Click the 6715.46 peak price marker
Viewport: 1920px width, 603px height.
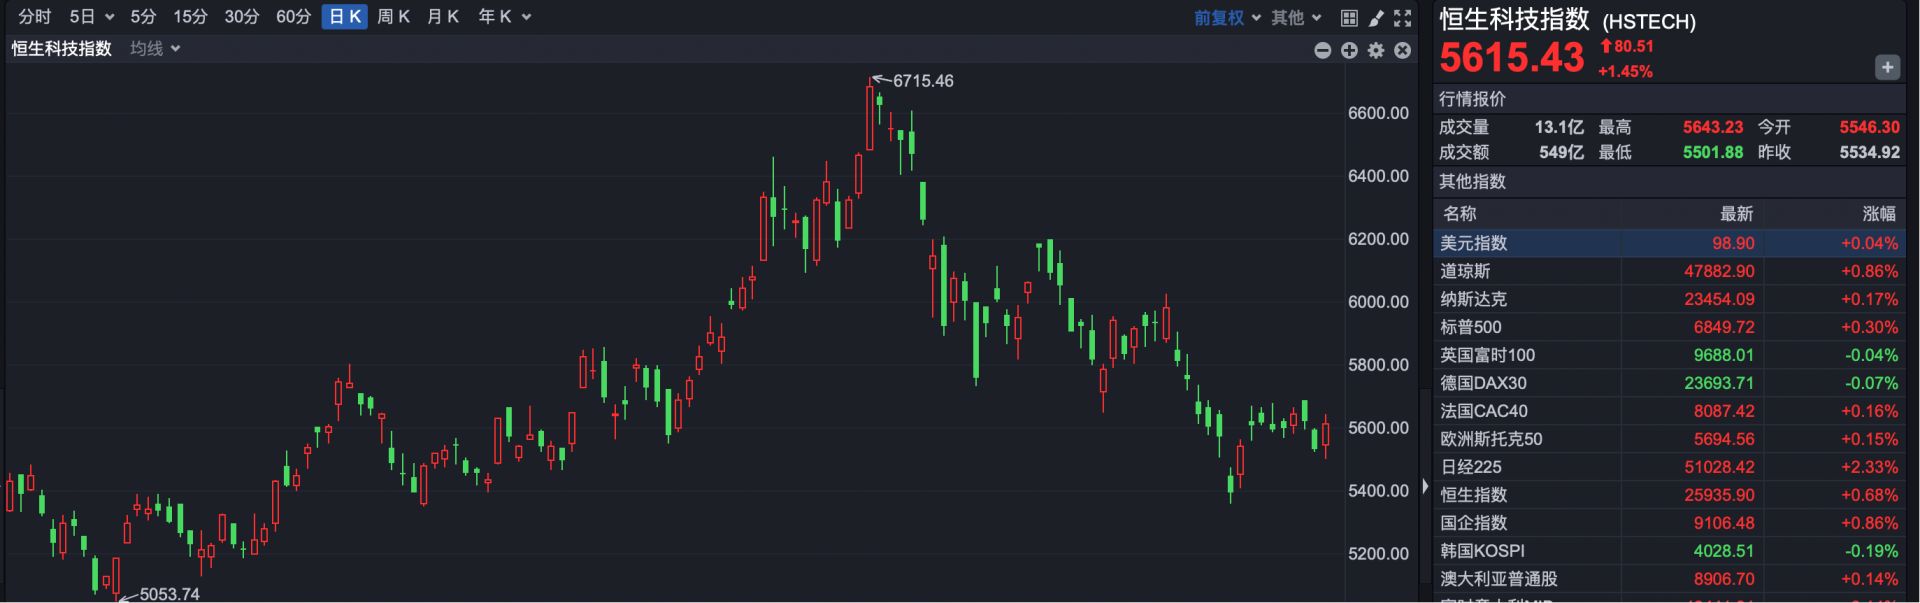[x=922, y=81]
